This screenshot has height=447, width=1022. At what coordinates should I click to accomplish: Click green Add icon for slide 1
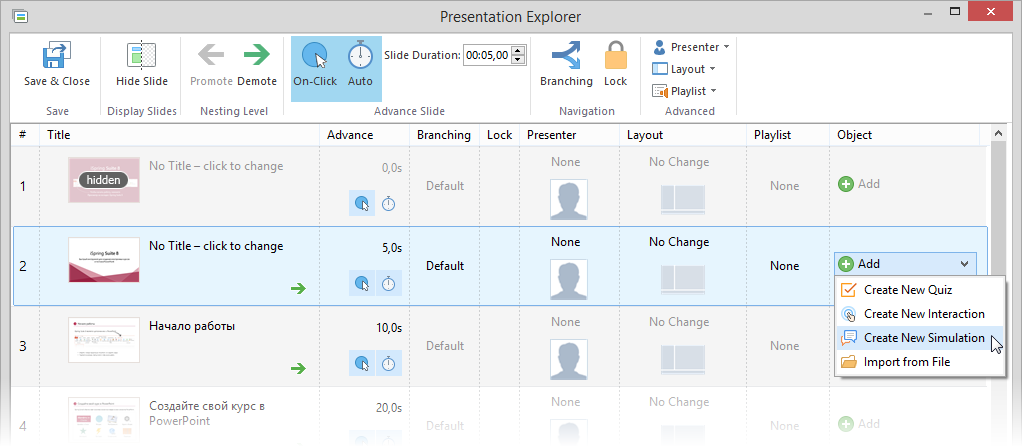tap(845, 185)
